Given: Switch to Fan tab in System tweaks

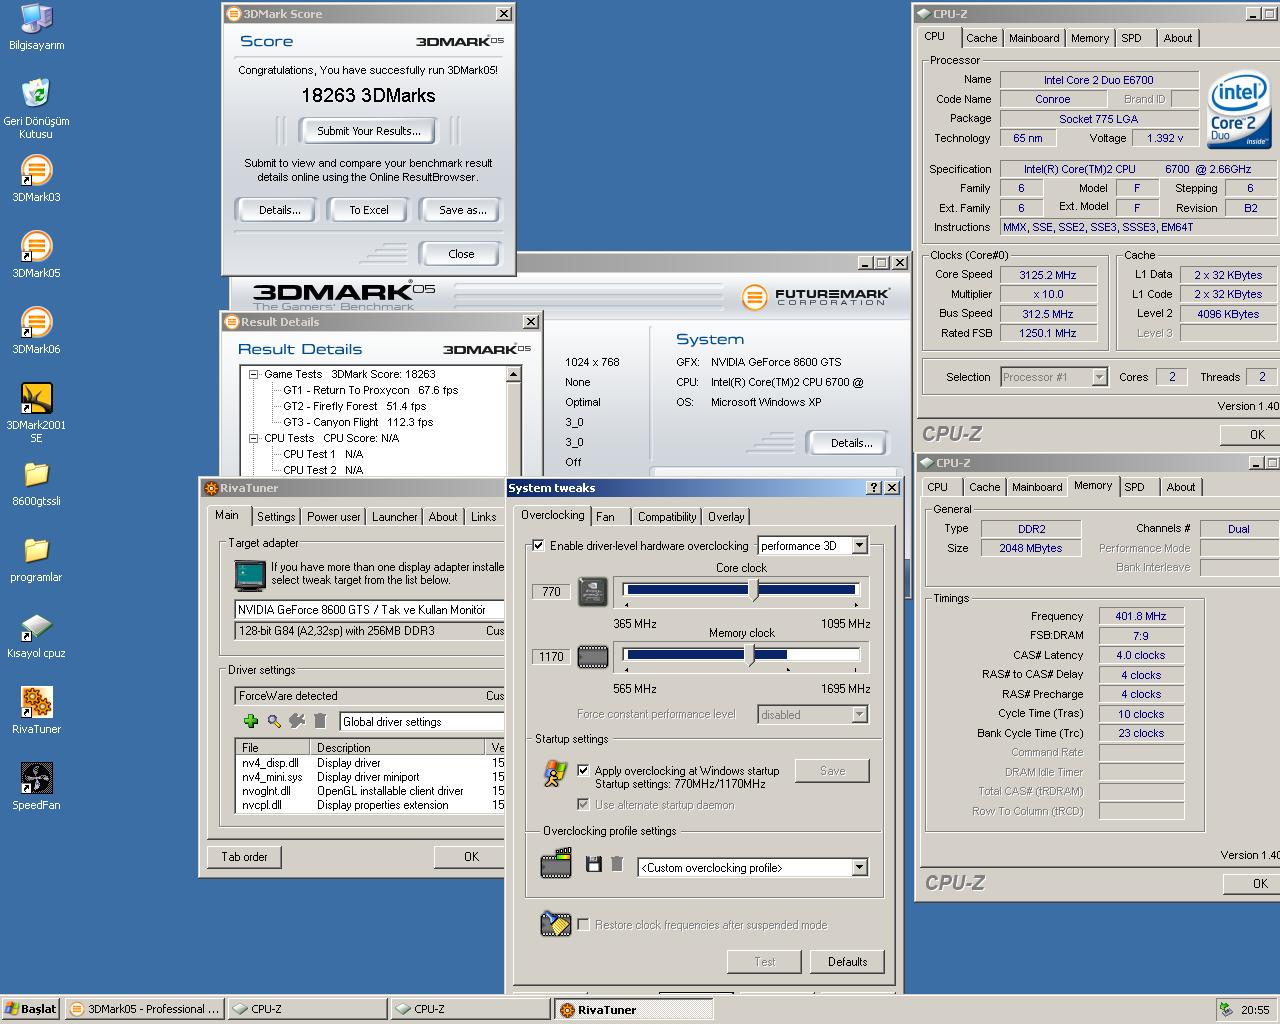Looking at the screenshot, I should point(606,517).
